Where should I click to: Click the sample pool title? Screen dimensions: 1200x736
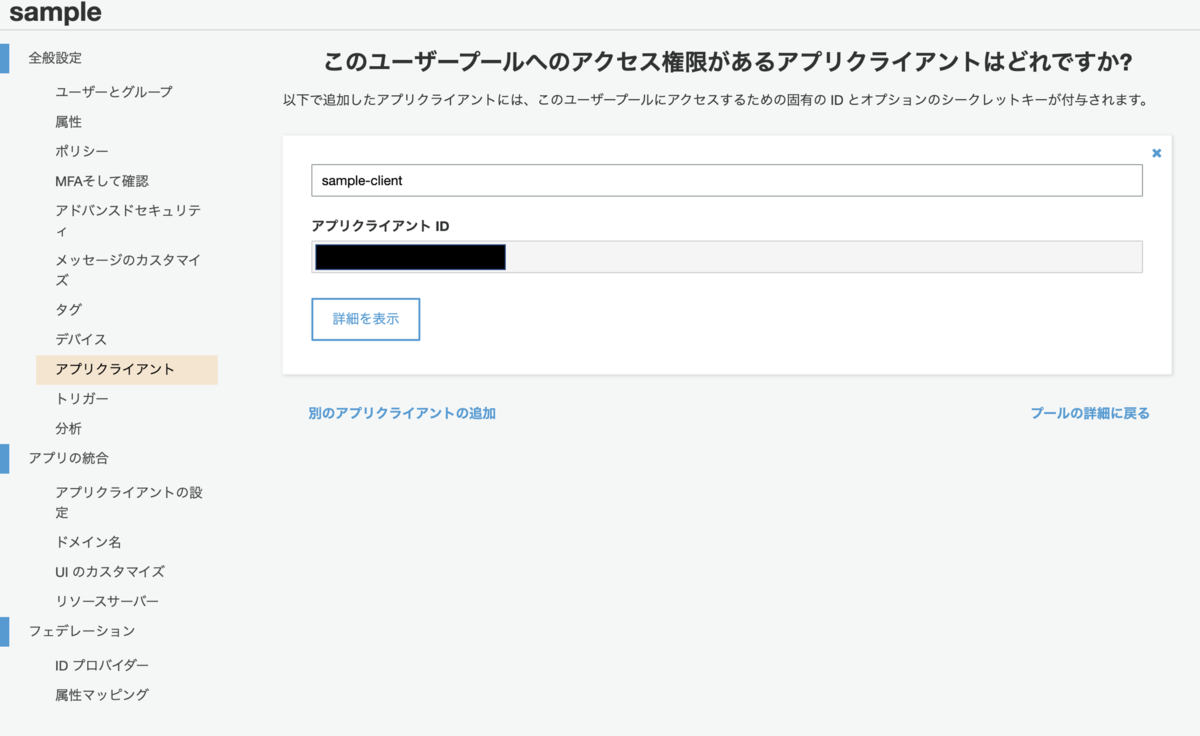[55, 13]
